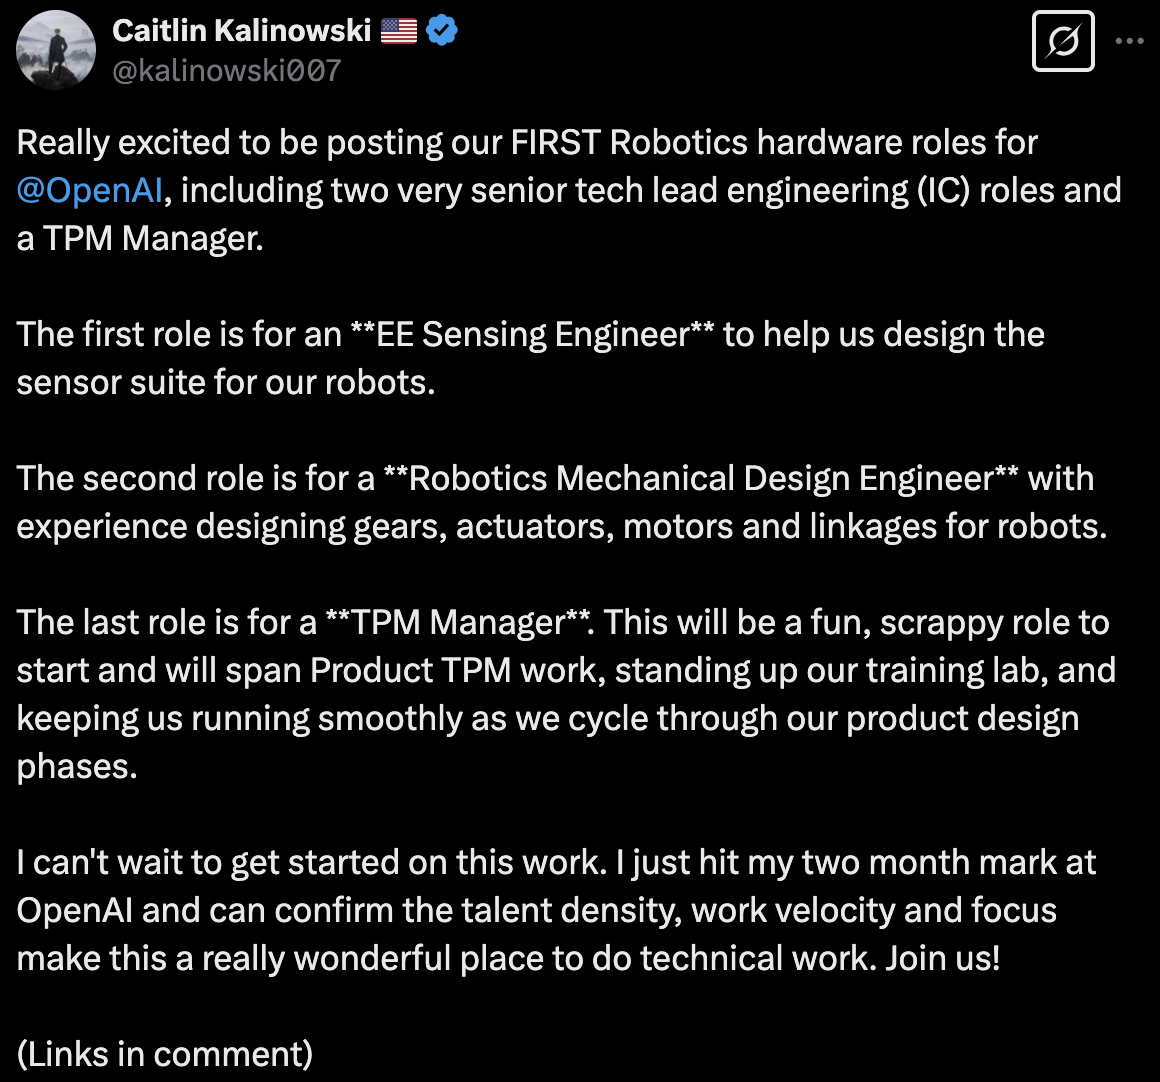Click the single word line "phases."
Viewport: 1160px width, 1082px height.
coord(77,767)
